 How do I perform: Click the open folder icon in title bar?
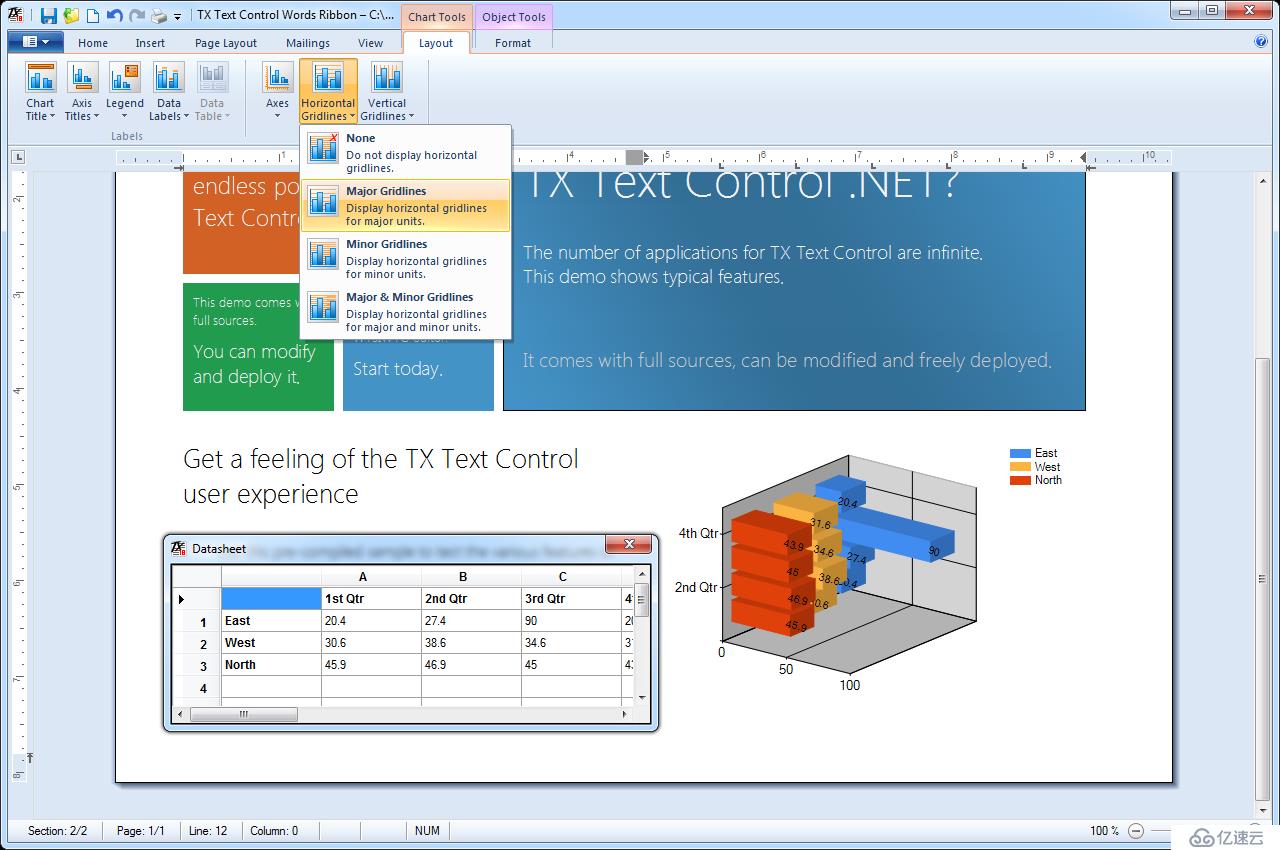click(x=71, y=15)
